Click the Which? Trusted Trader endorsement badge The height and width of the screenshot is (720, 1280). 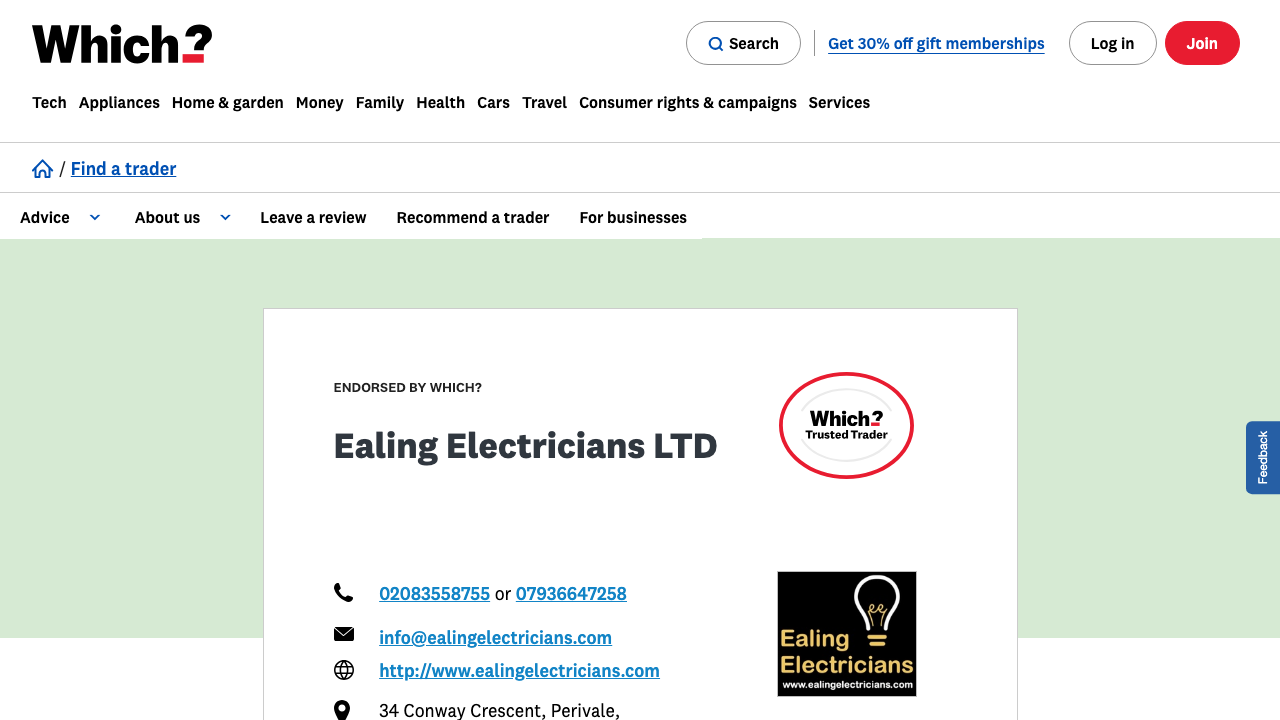845,425
